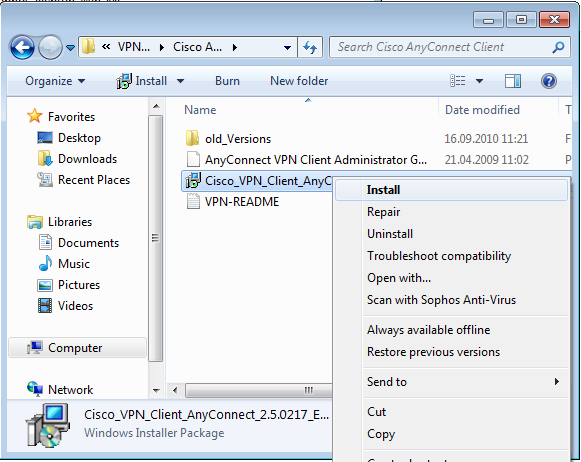Expand the Organize dropdown

tap(55, 81)
